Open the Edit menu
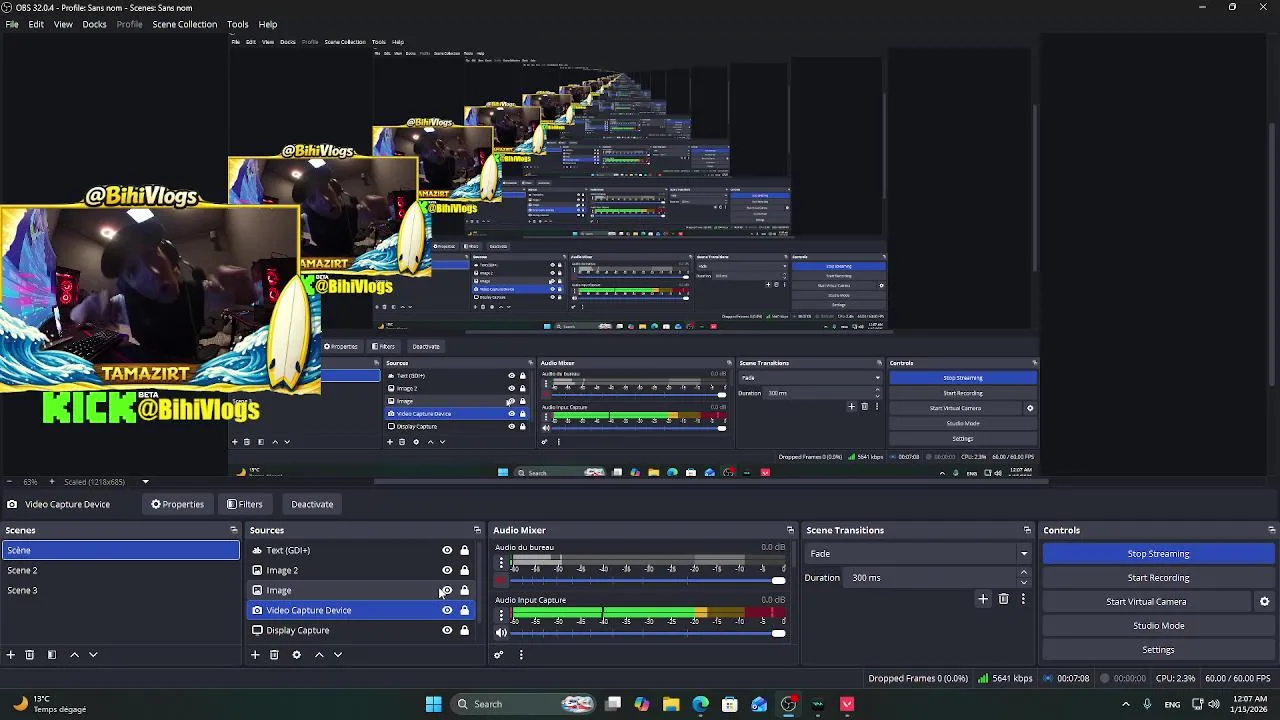 click(36, 24)
